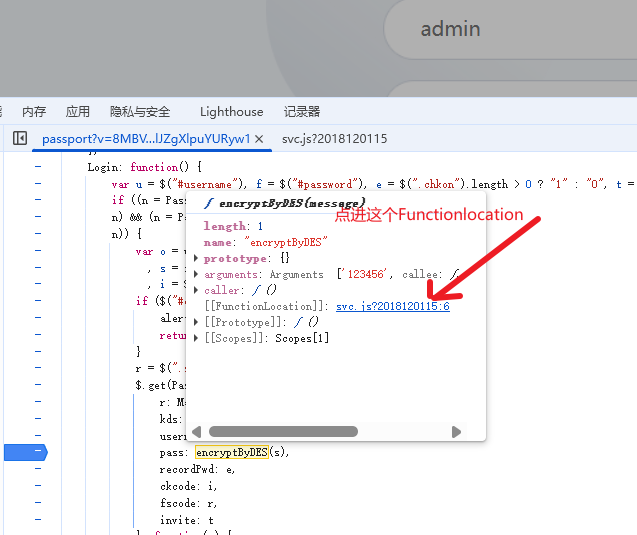637x535 pixels.
Task: Expand the [[Prototype]] entry in popup
Action: (x=196, y=322)
